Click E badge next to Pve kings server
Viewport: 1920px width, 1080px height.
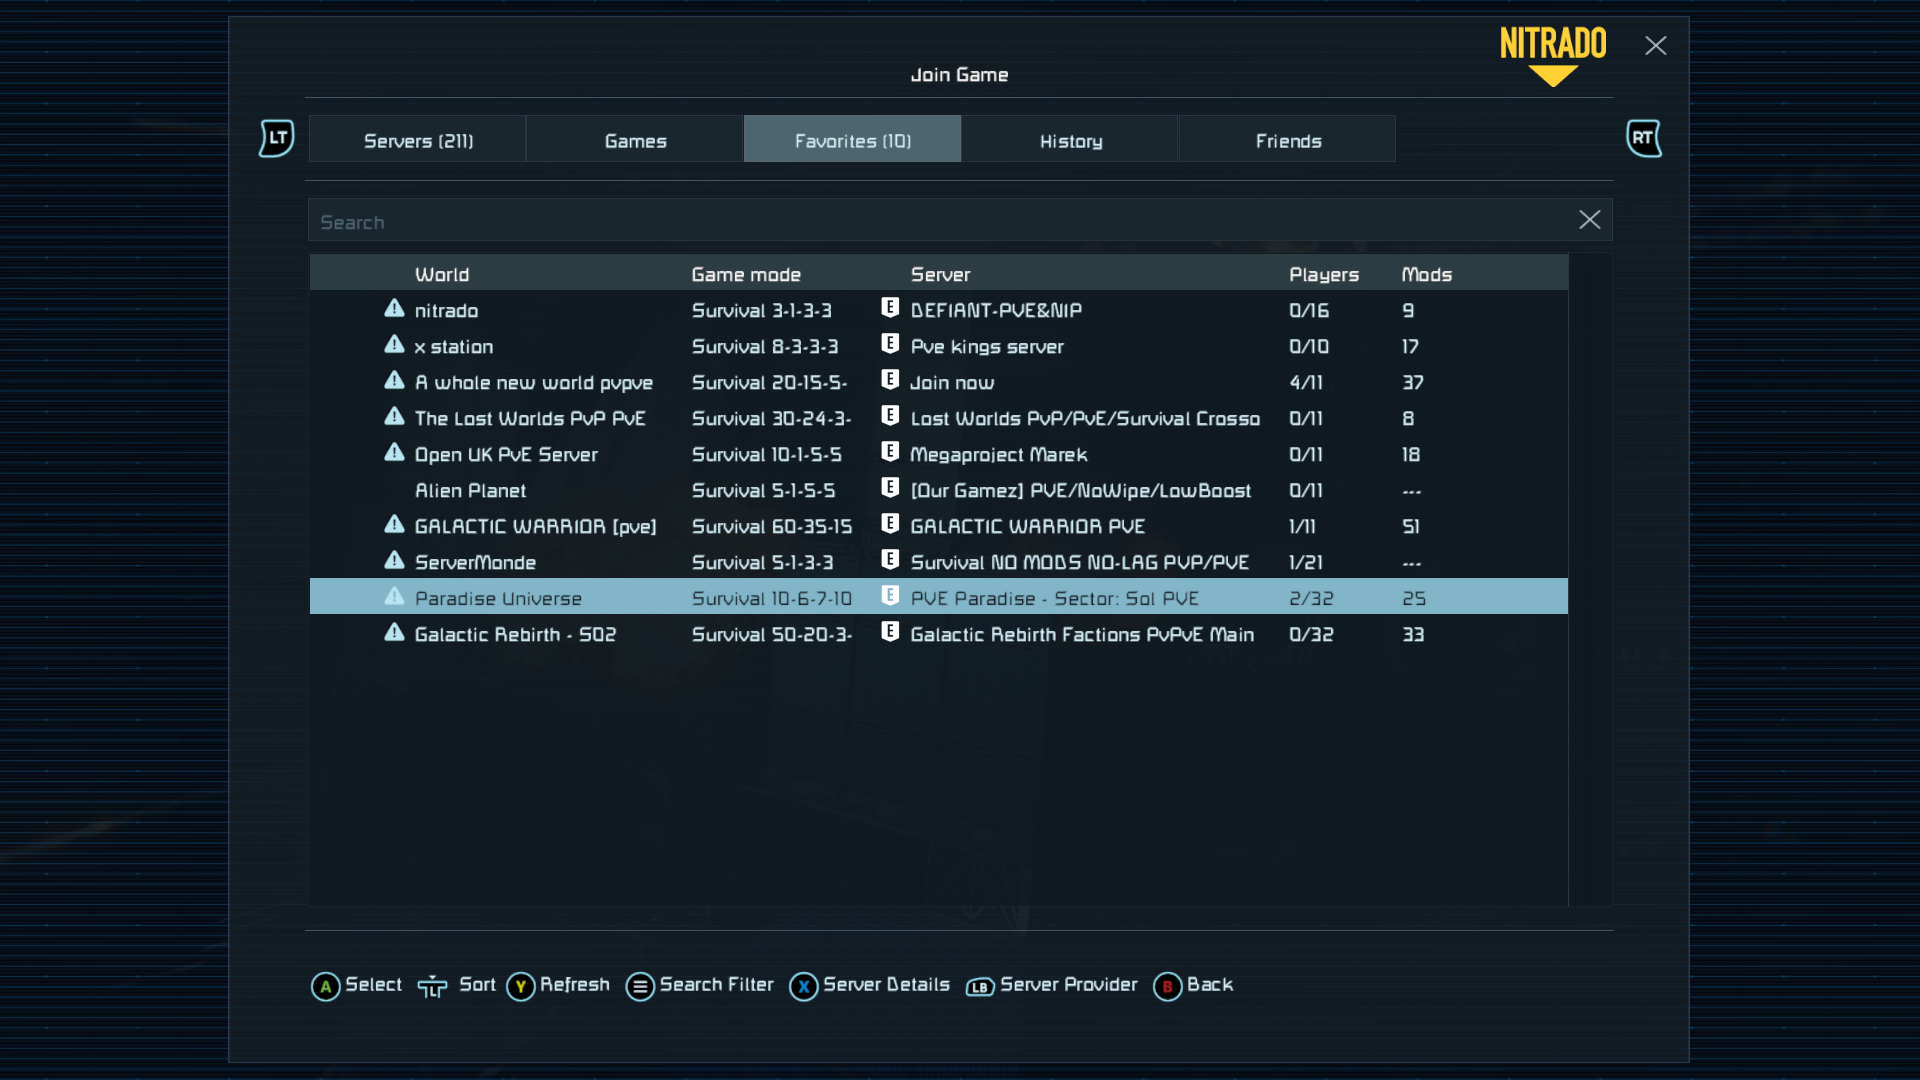click(x=890, y=344)
